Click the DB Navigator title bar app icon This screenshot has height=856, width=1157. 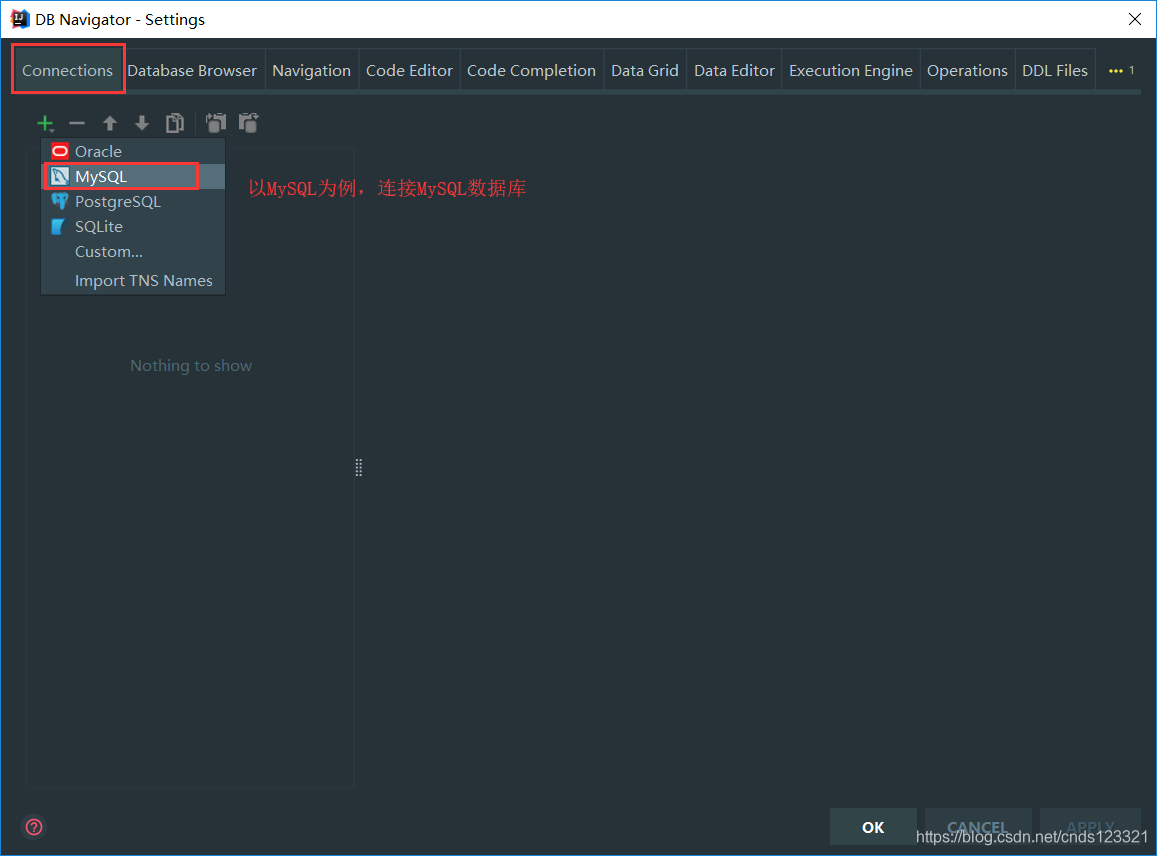(x=20, y=19)
